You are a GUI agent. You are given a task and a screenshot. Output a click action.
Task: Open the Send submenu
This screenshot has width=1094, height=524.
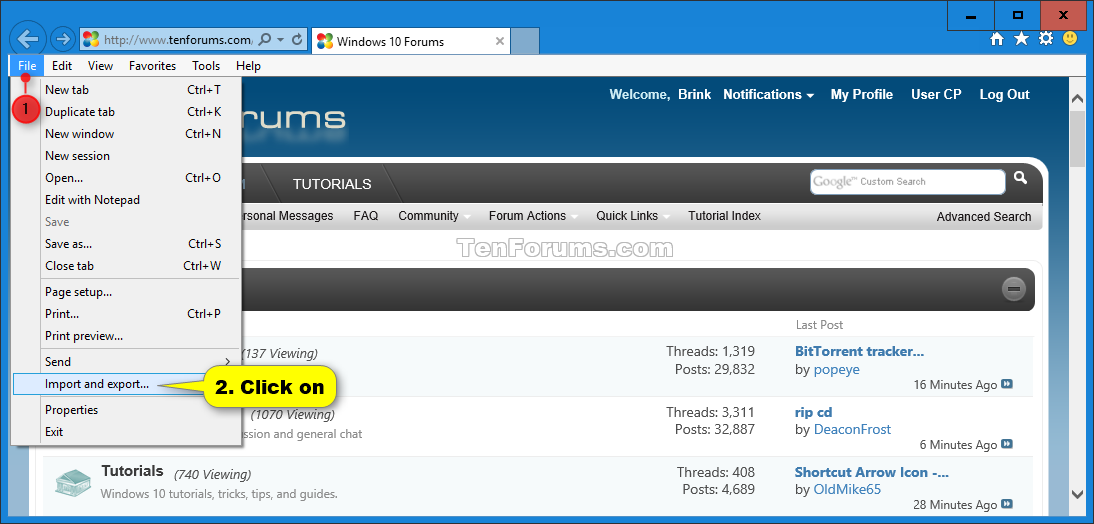pos(126,361)
